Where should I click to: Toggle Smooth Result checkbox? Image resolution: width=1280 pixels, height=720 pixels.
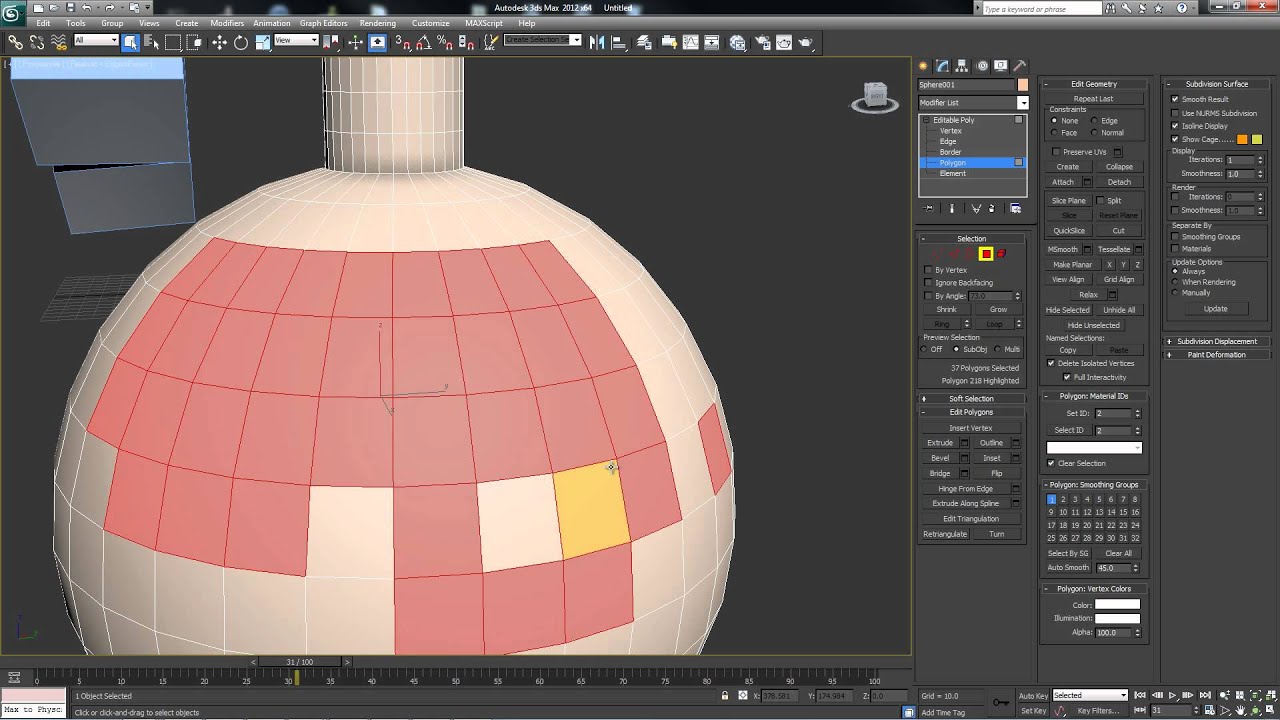pyautogui.click(x=1175, y=99)
